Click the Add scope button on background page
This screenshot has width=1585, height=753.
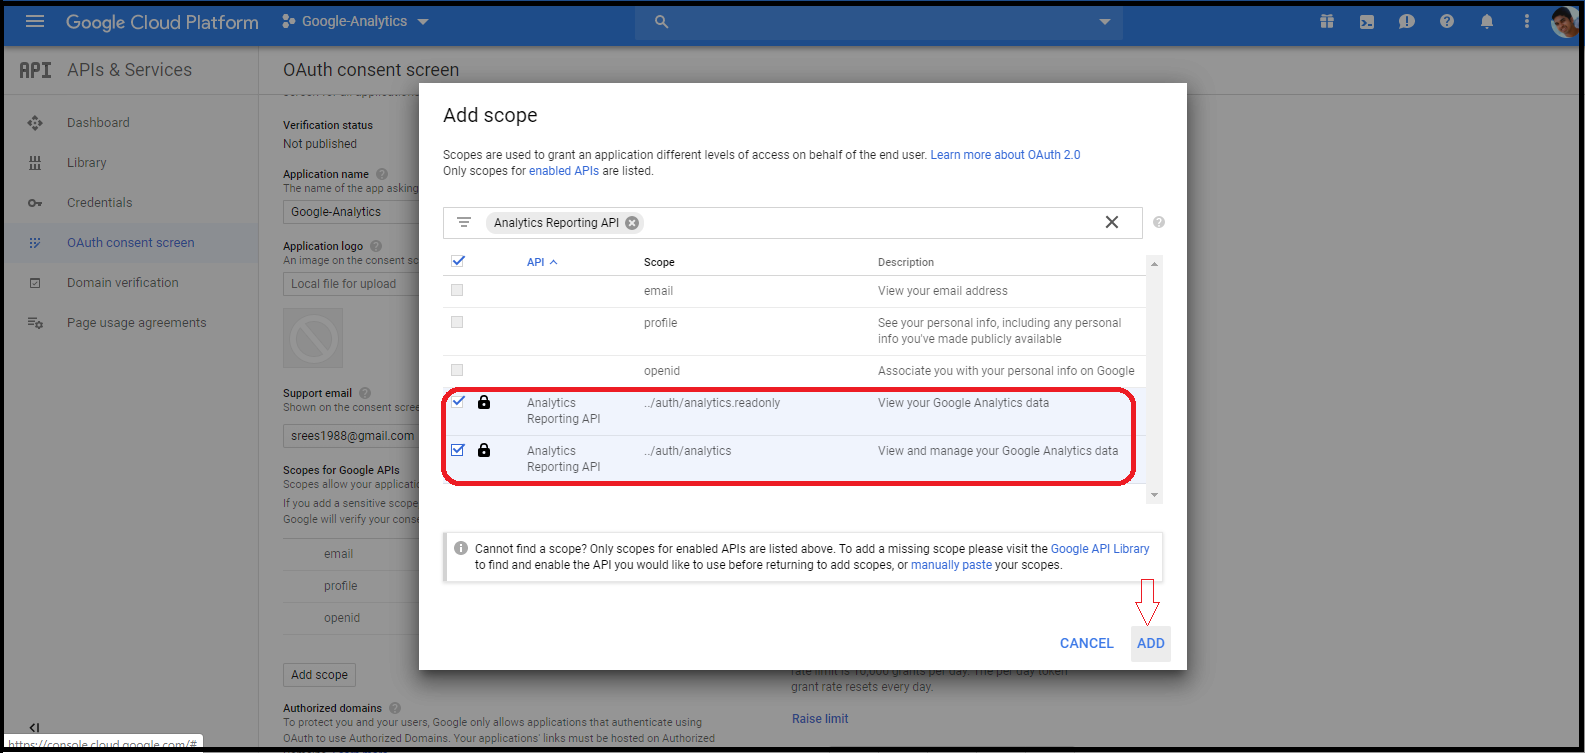319,675
